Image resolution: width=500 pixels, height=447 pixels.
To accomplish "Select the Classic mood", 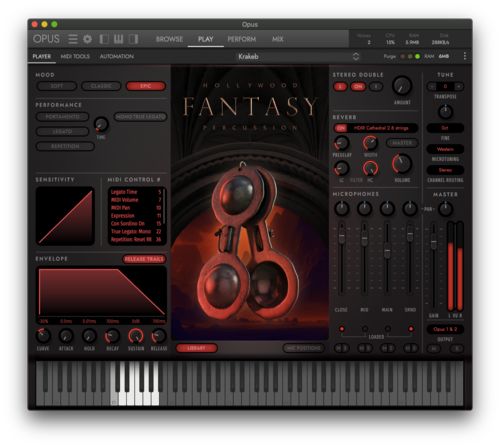I will [101, 86].
